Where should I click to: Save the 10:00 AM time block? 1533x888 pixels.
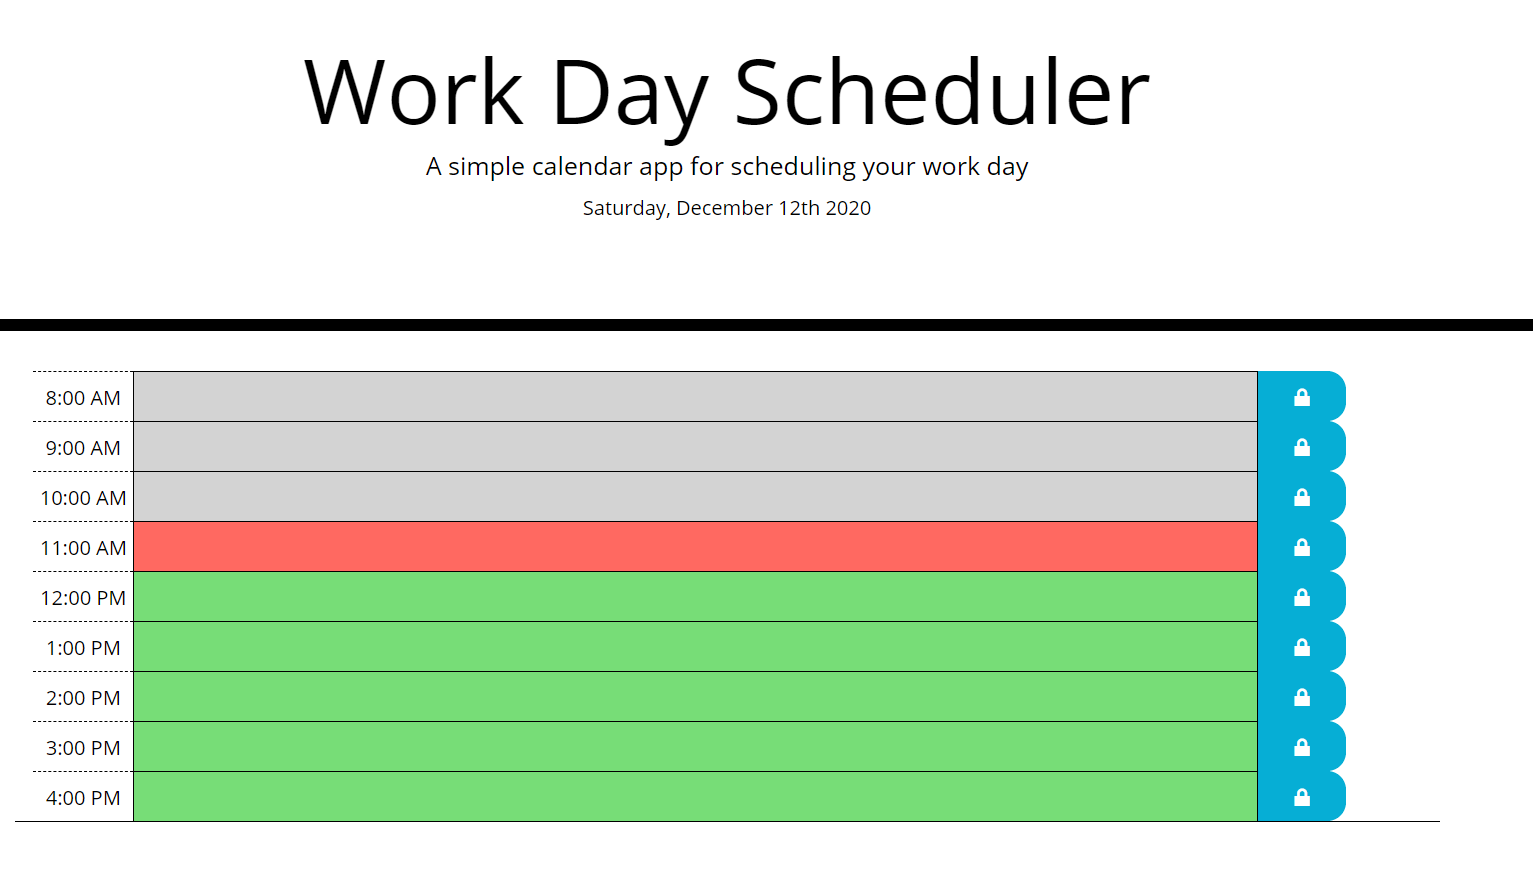tap(1301, 496)
